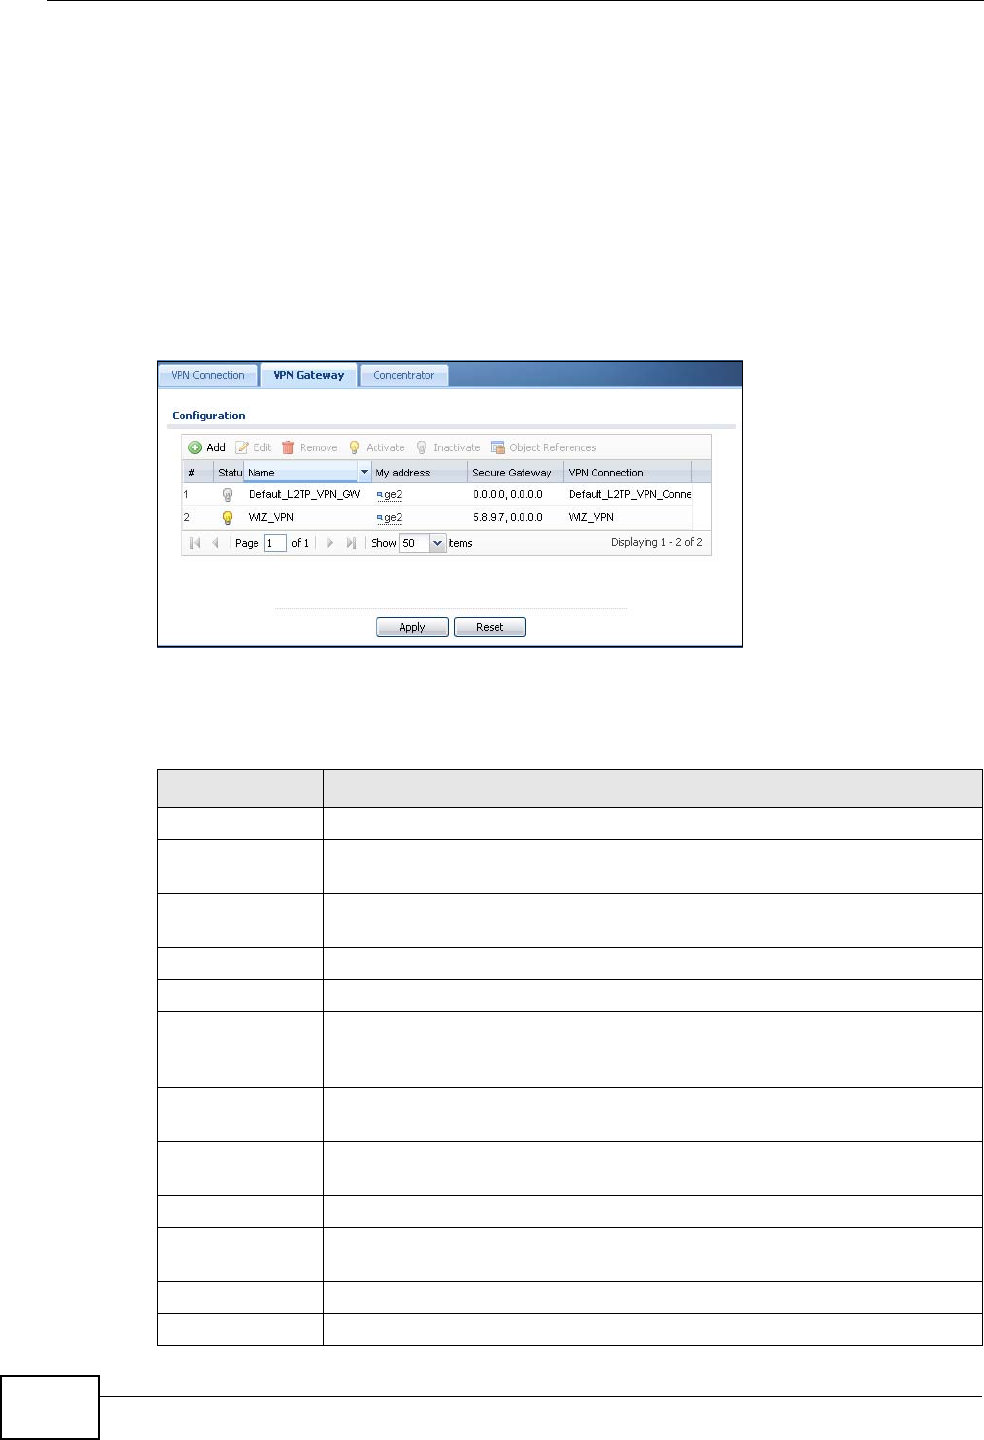Click the Add gateway button
The height and width of the screenshot is (1440, 984).
click(207, 448)
